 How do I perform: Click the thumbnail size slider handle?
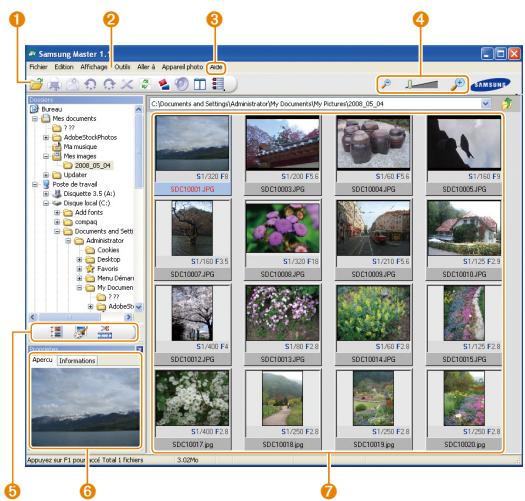409,84
